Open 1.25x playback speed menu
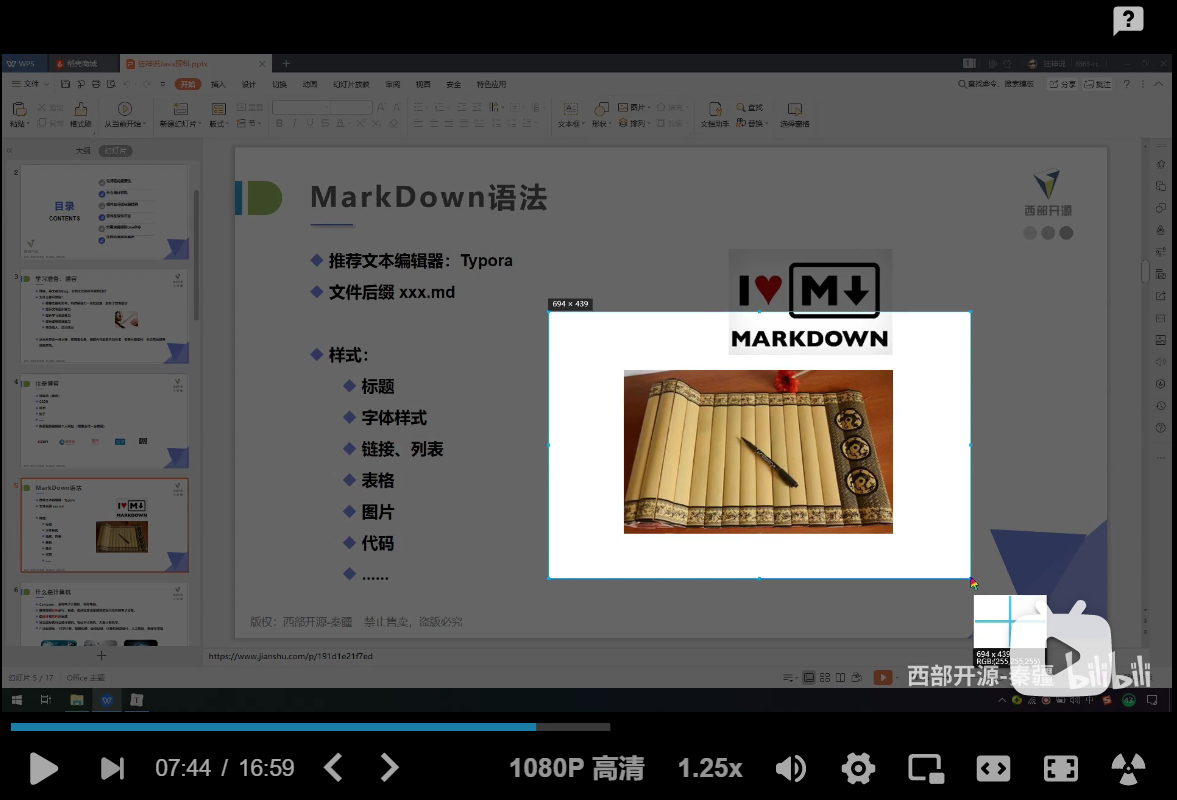This screenshot has width=1177, height=800. pos(709,768)
